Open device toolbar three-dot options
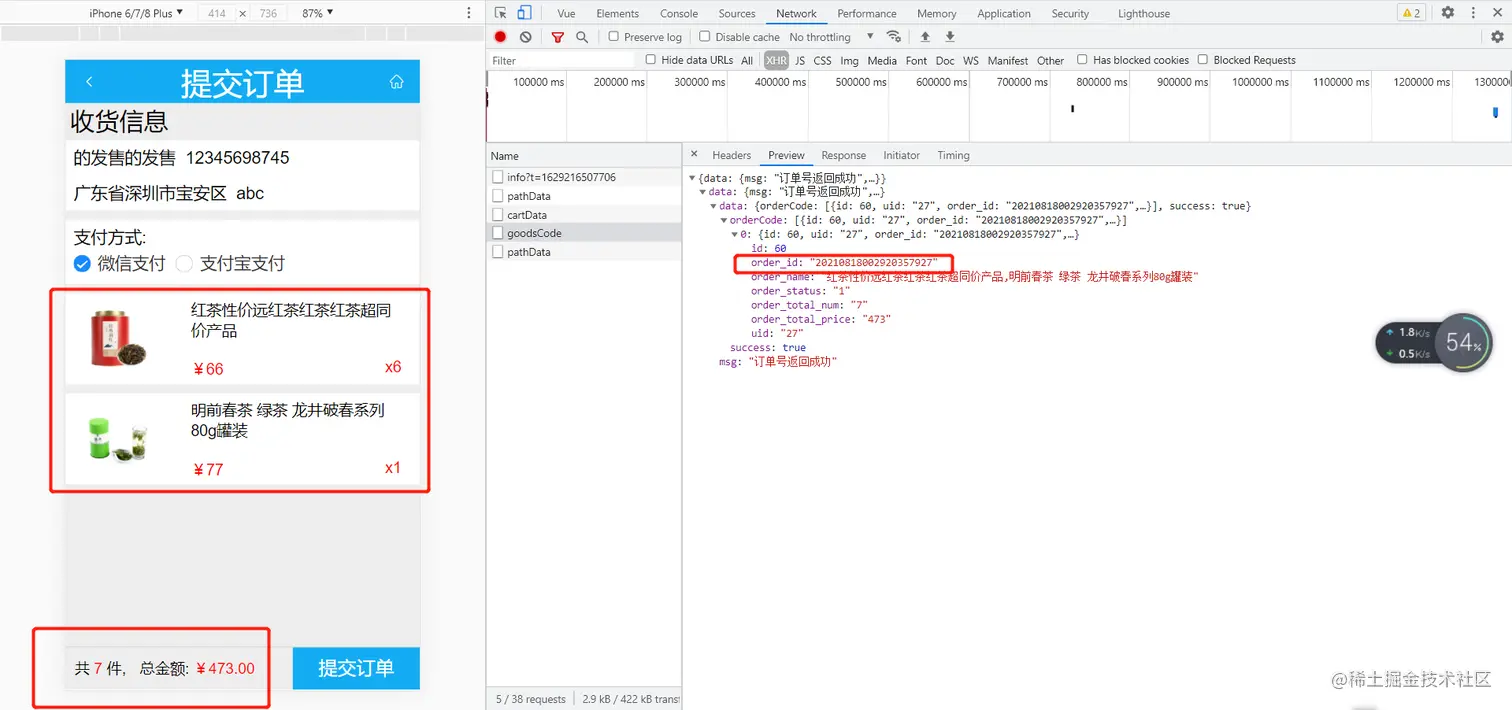This screenshot has width=1512, height=710. 470,13
